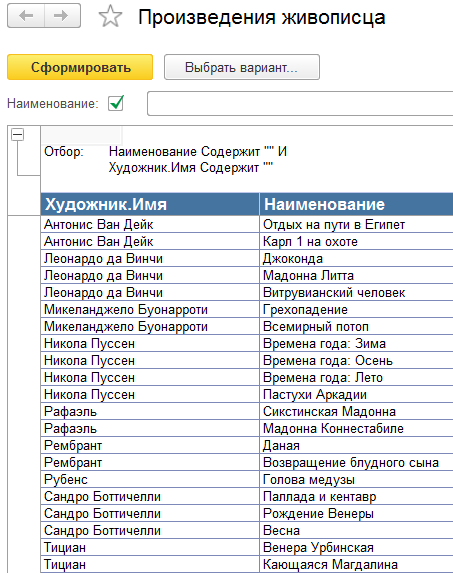Image resolution: width=453 pixels, height=573 pixels.
Task: Select cell Голова медузы
Action: point(356,479)
